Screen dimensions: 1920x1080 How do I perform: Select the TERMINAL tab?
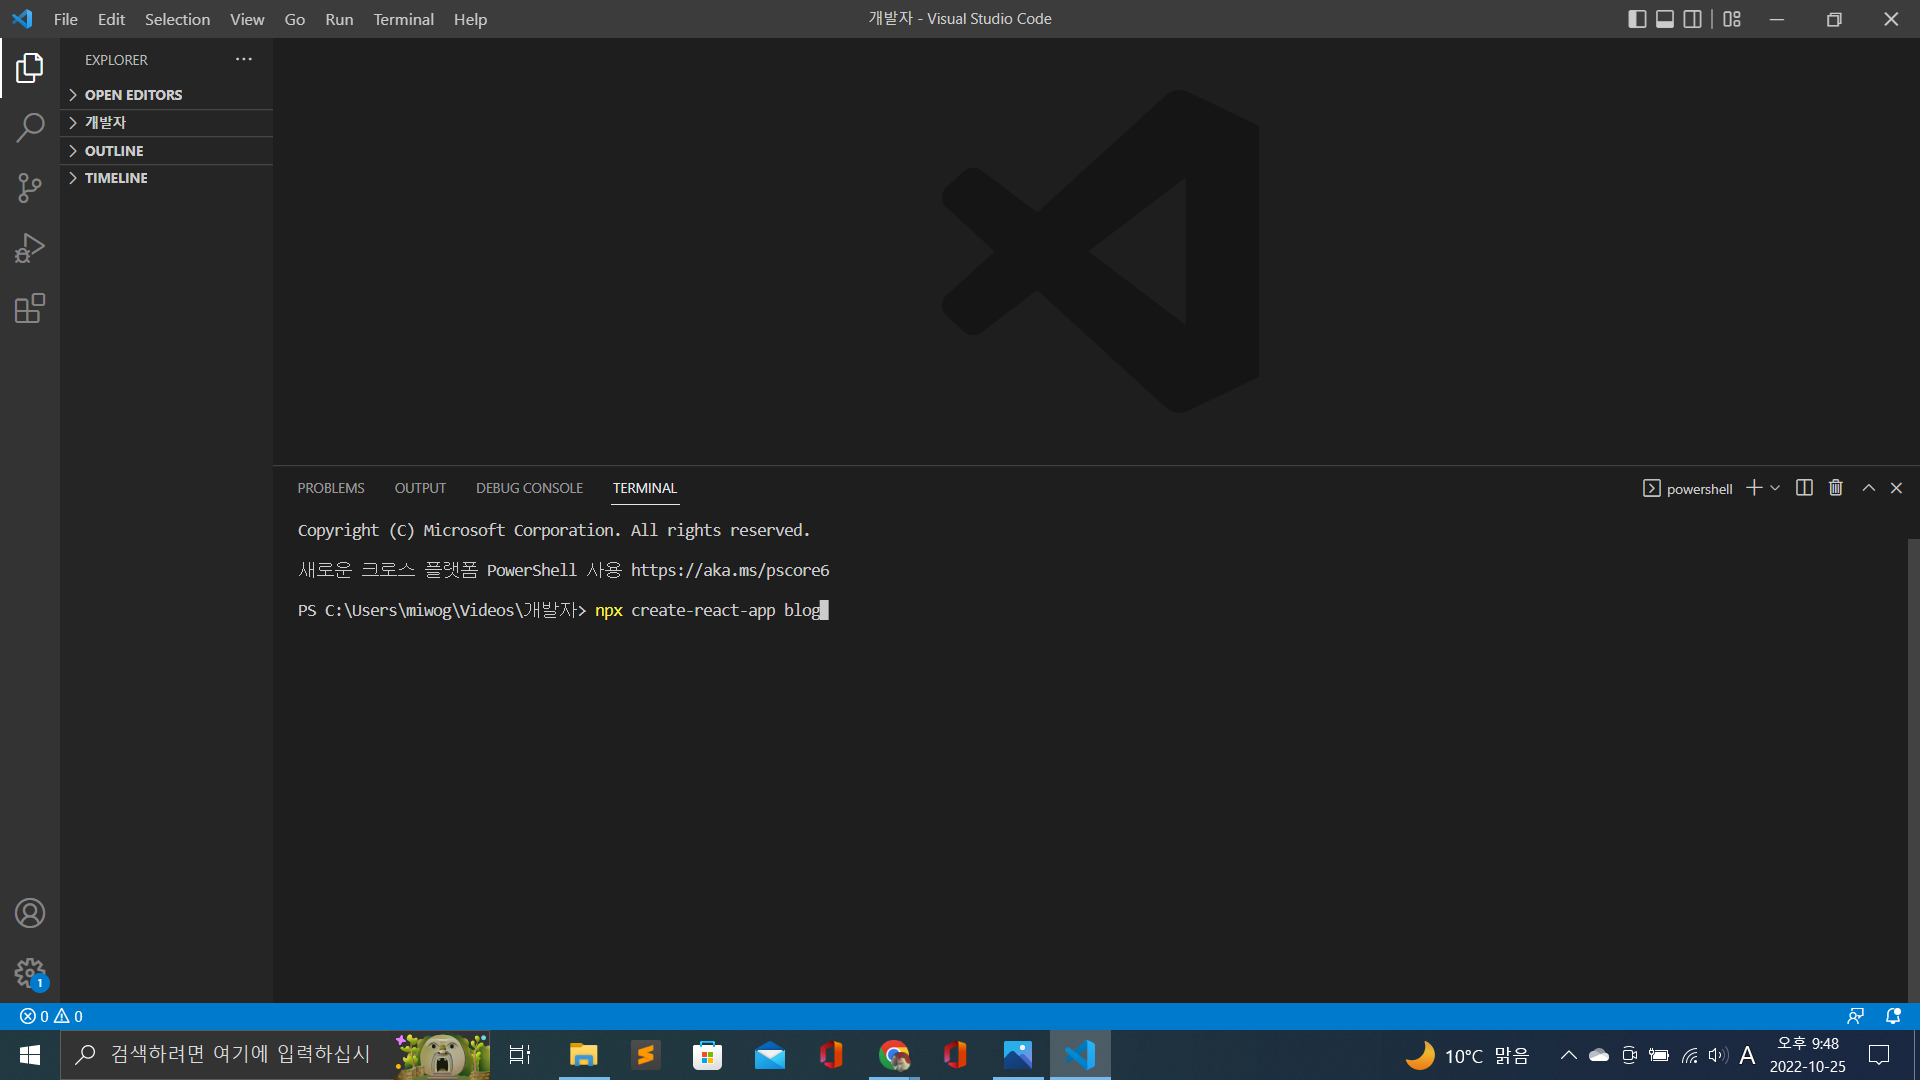[x=645, y=488]
